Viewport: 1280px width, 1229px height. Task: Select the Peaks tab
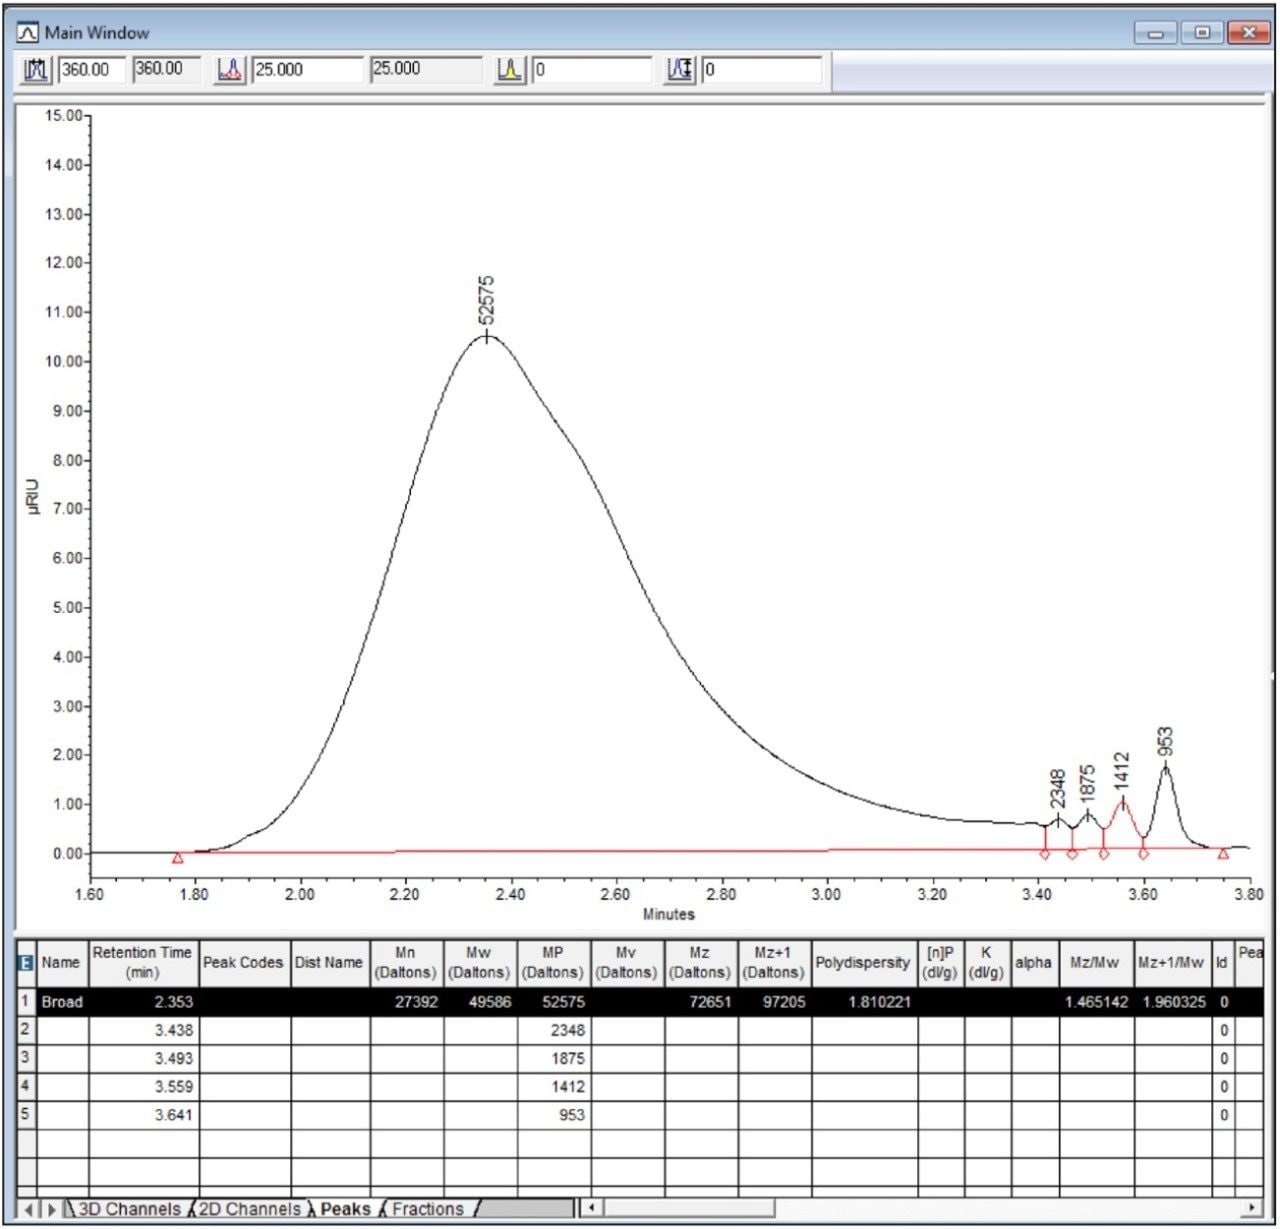[x=345, y=1208]
